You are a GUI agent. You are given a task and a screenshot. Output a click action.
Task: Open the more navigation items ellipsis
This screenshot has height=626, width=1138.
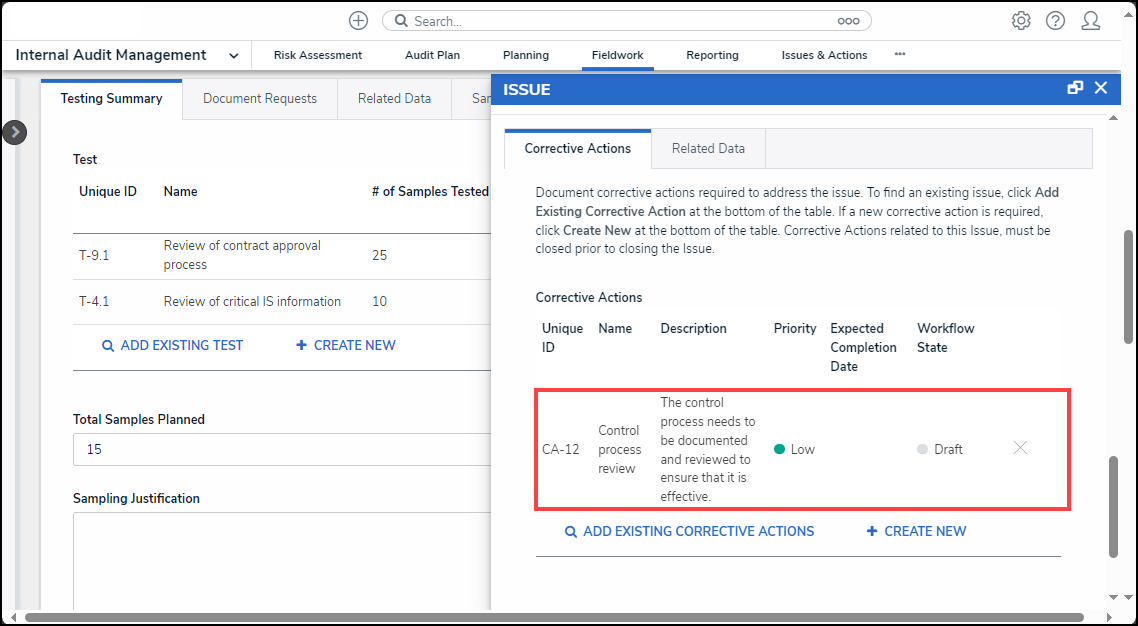pyautogui.click(x=900, y=55)
